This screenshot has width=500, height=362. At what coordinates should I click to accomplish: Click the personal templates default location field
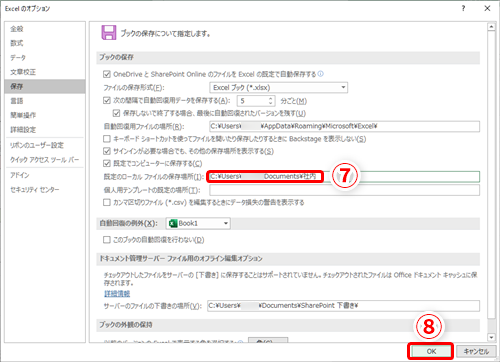pos(345,190)
